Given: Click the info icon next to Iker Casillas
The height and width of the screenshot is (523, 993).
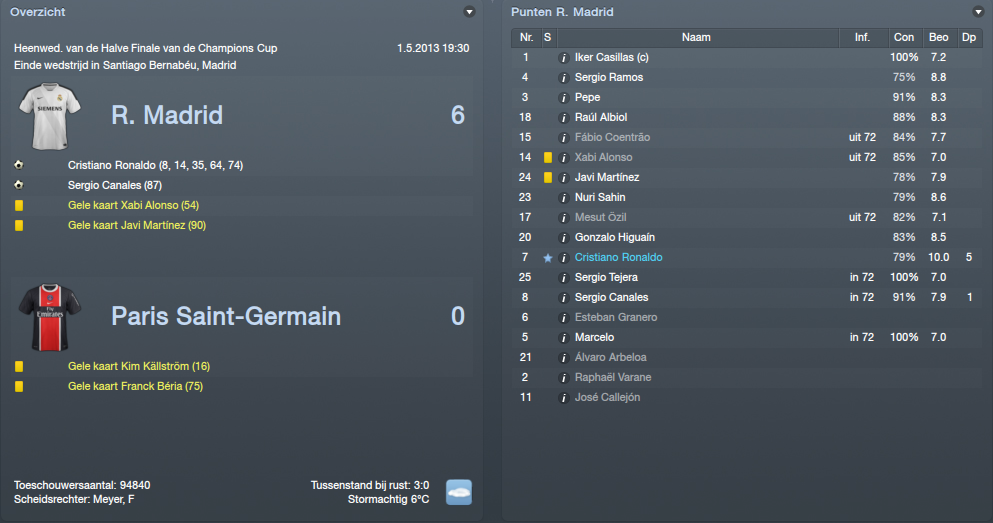Looking at the screenshot, I should click(x=564, y=58).
